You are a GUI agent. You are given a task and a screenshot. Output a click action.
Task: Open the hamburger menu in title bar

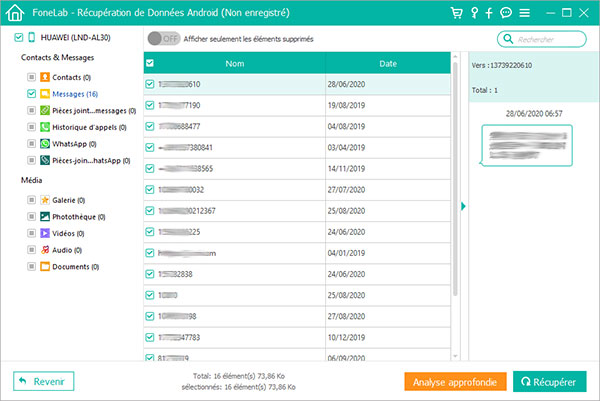click(x=526, y=13)
